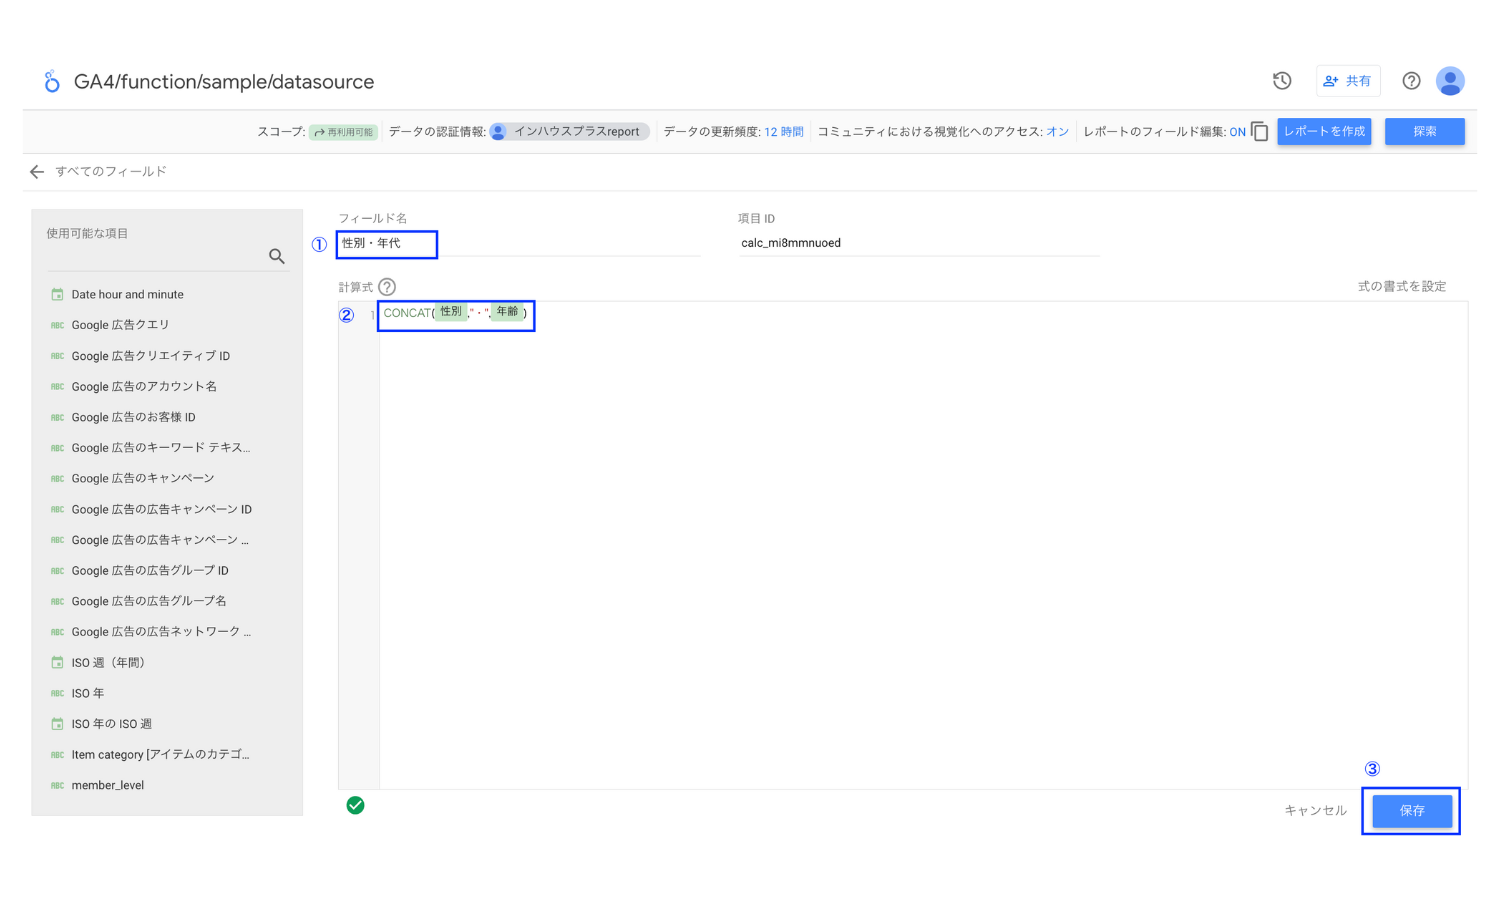Viewport: 1500px width, 900px height.
Task: Click the calendar icon beside Date hour and minute
Action: click(x=57, y=295)
